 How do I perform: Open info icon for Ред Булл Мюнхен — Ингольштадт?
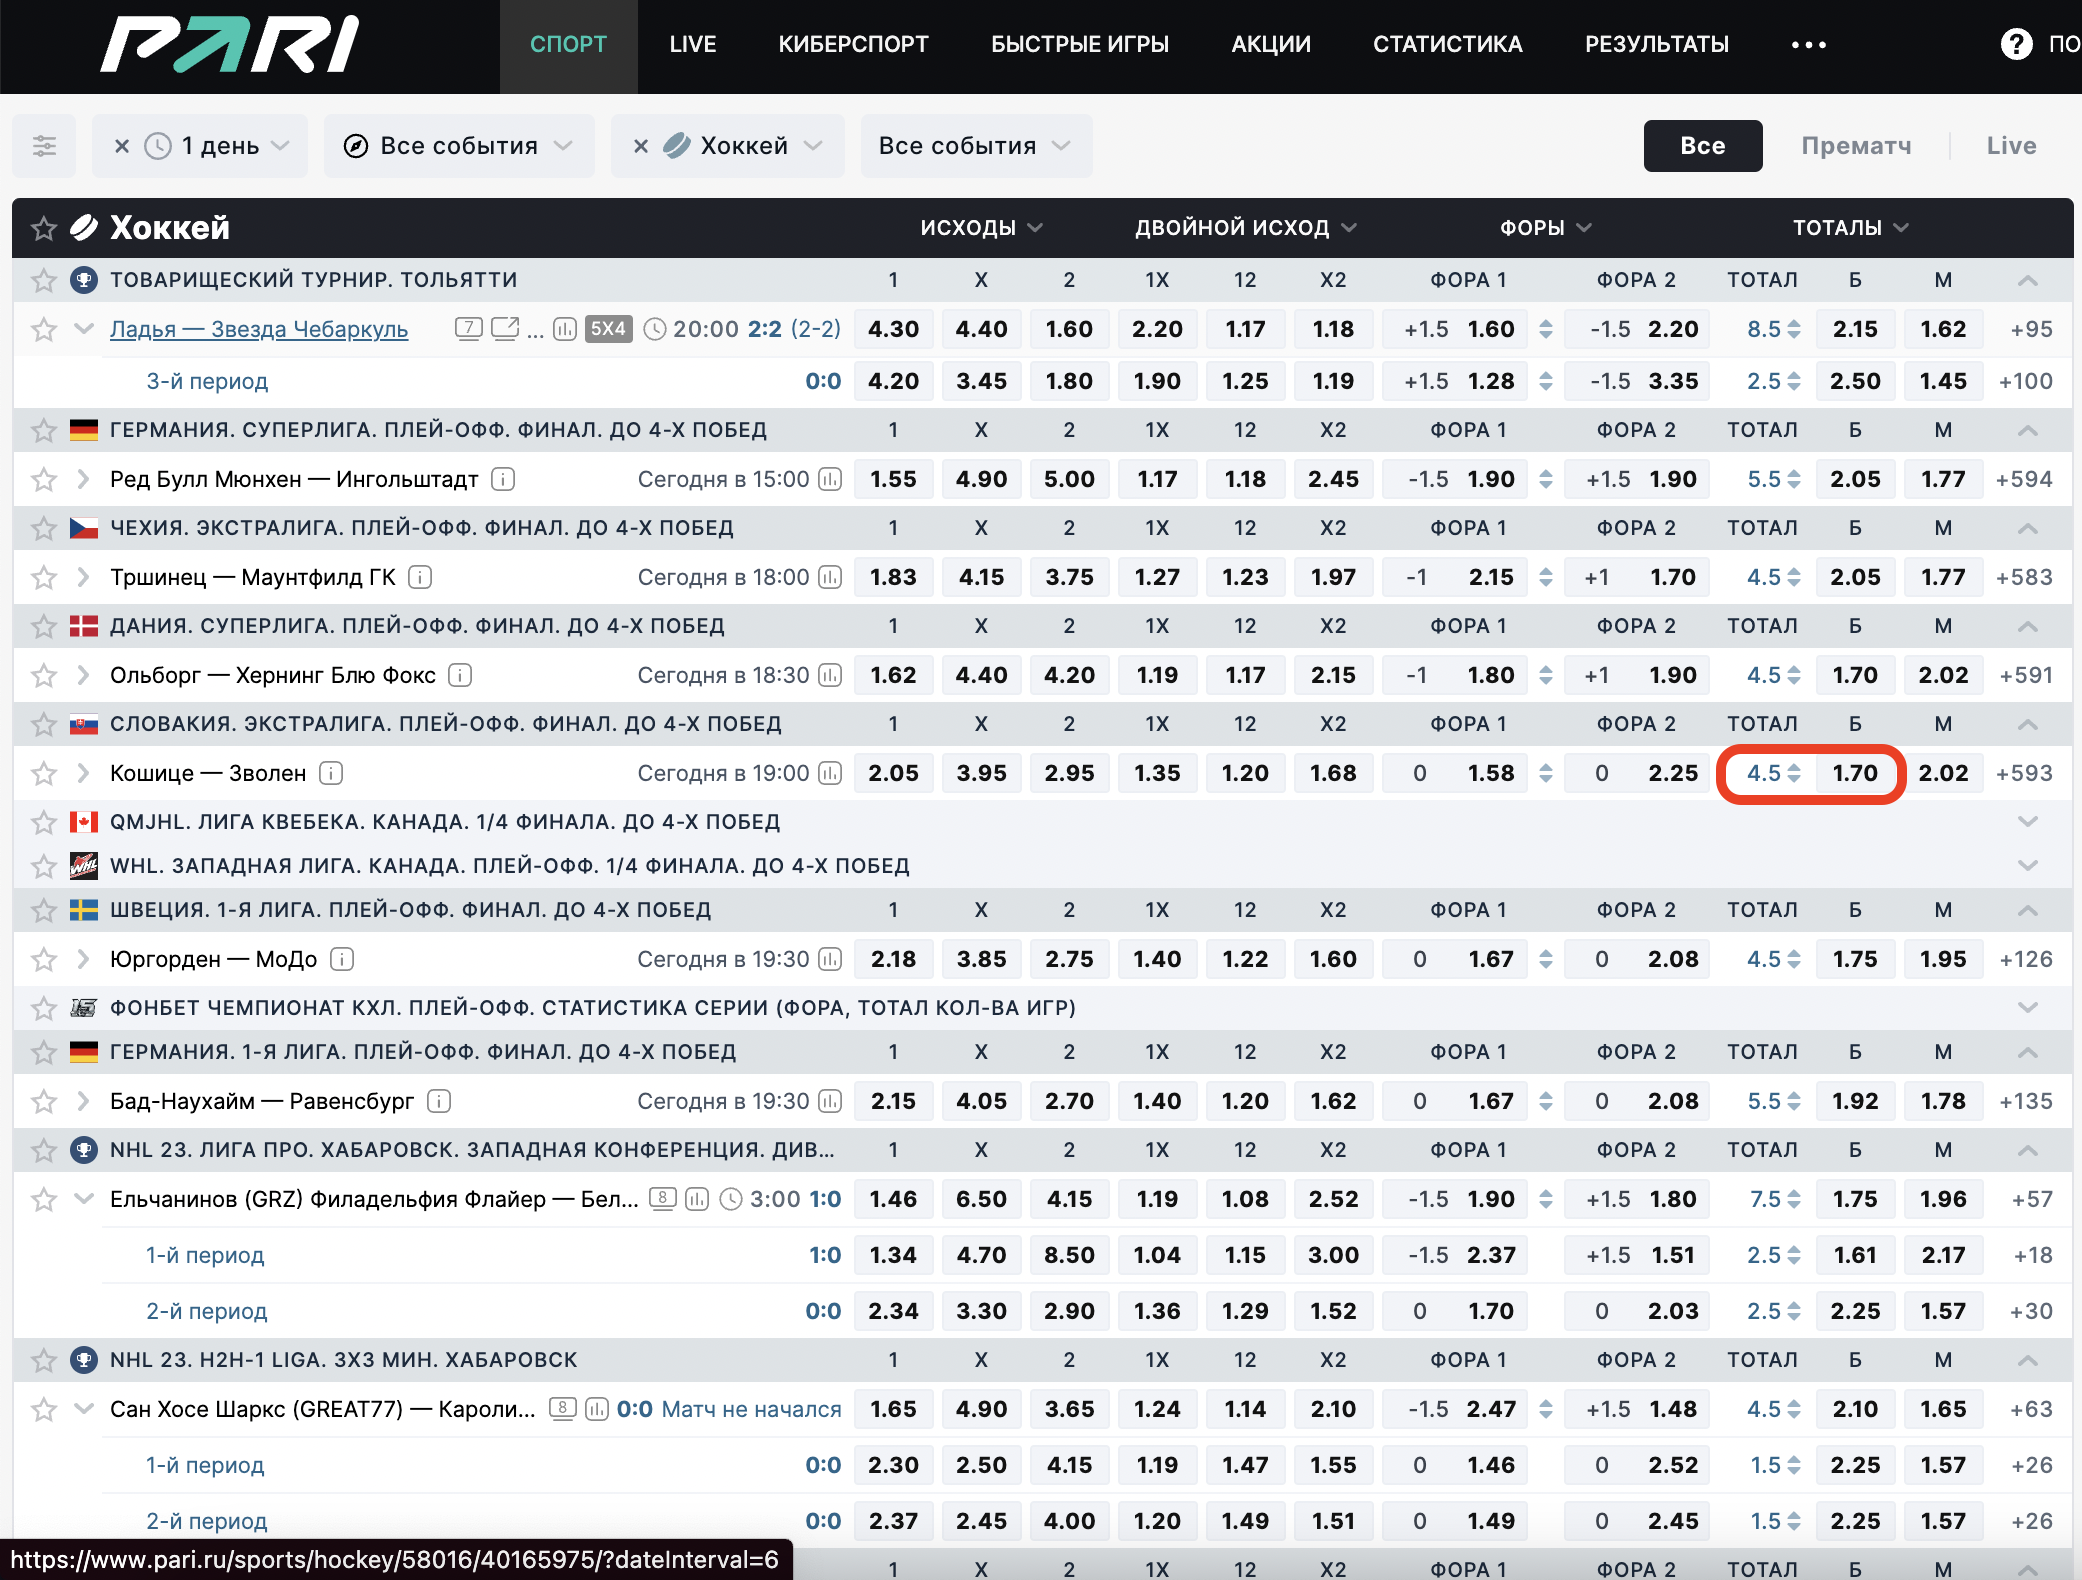pyautogui.click(x=503, y=479)
